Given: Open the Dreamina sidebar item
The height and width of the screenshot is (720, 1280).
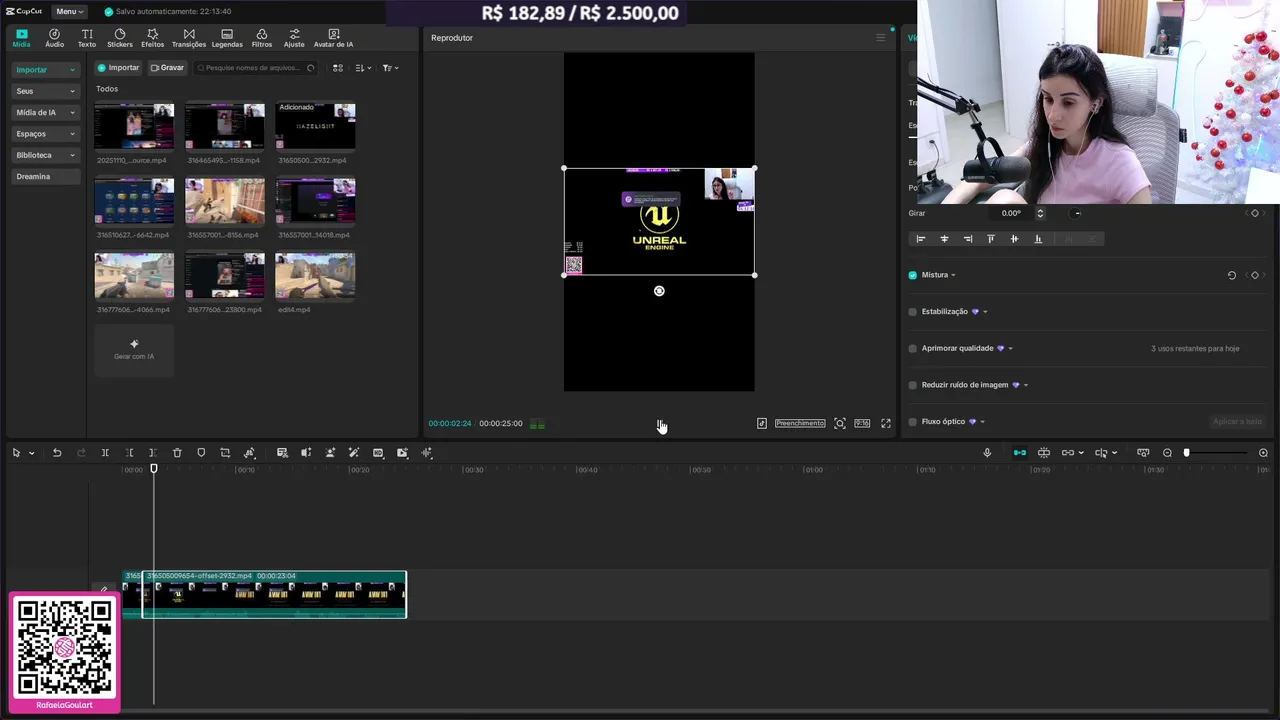Looking at the screenshot, I should tap(45, 177).
